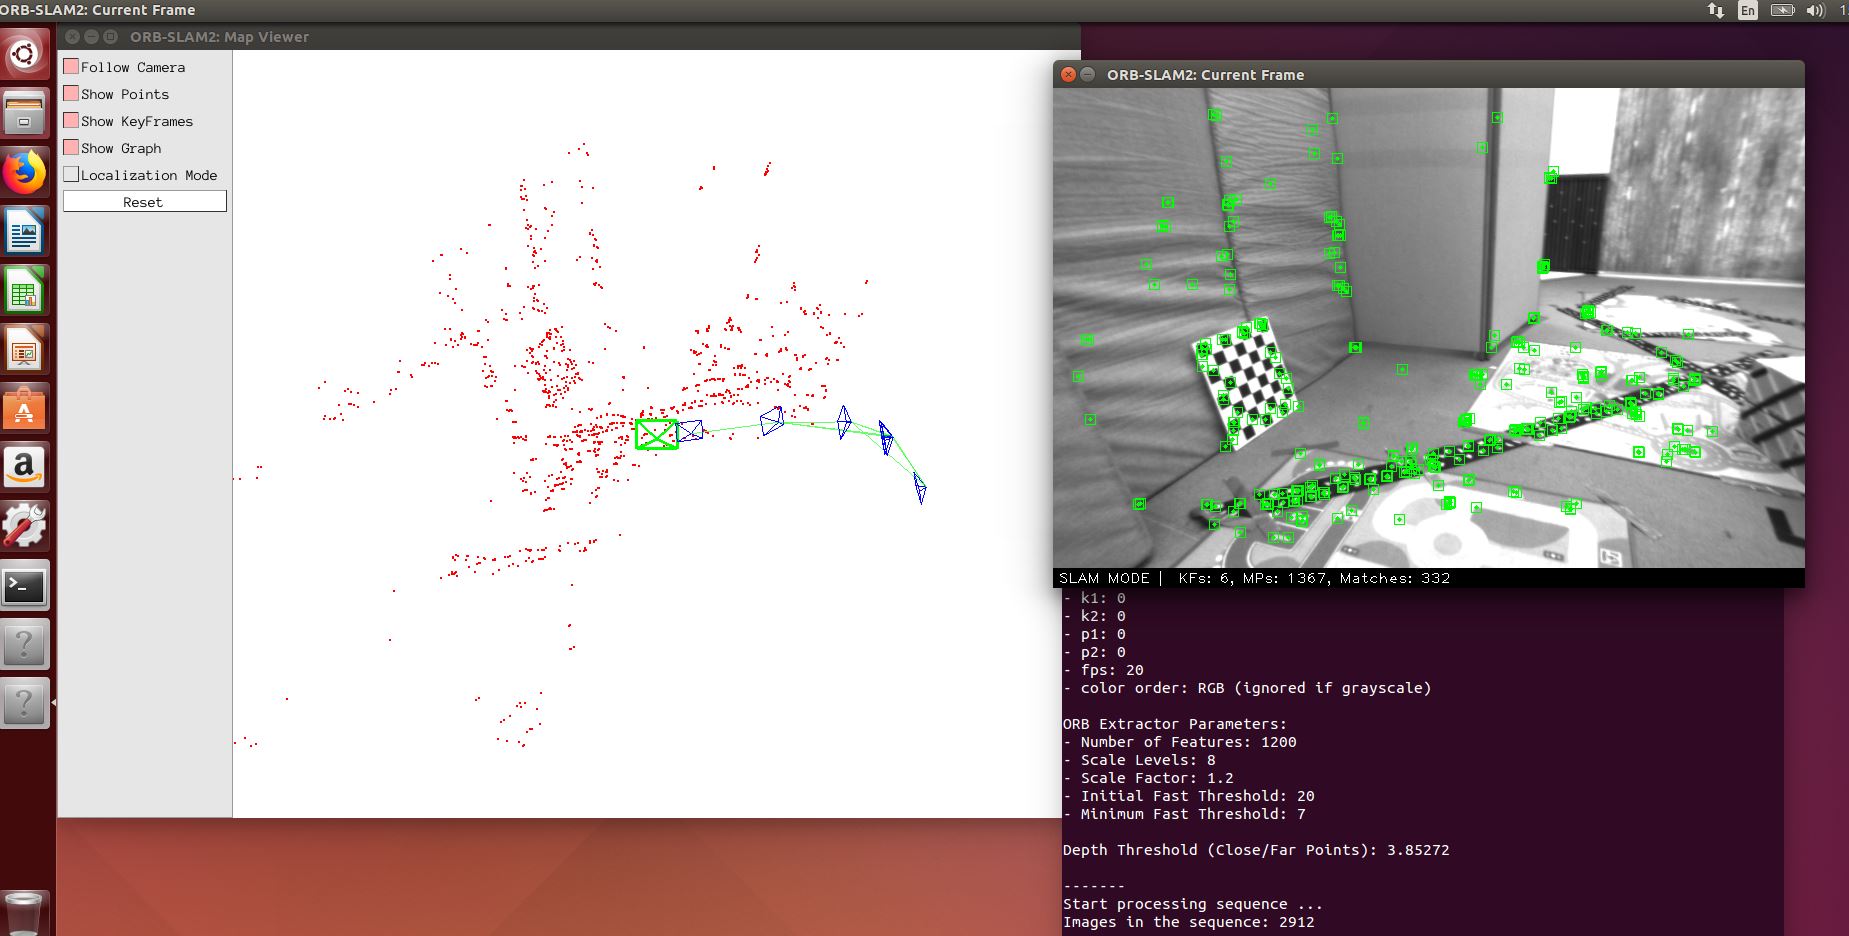Click the SLAM MODE status bar text
Image resolution: width=1849 pixels, height=936 pixels.
(1103, 578)
